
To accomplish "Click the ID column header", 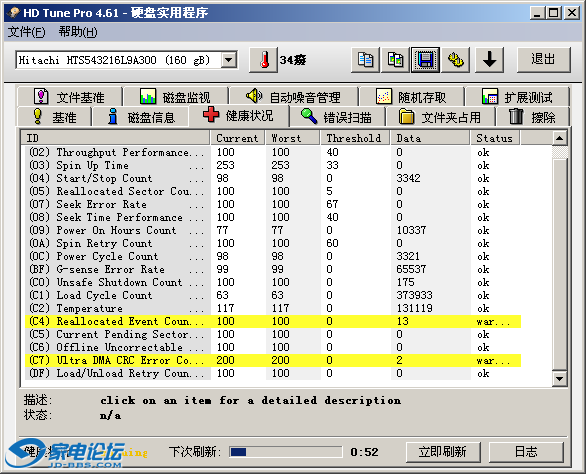I will click(115, 138).
